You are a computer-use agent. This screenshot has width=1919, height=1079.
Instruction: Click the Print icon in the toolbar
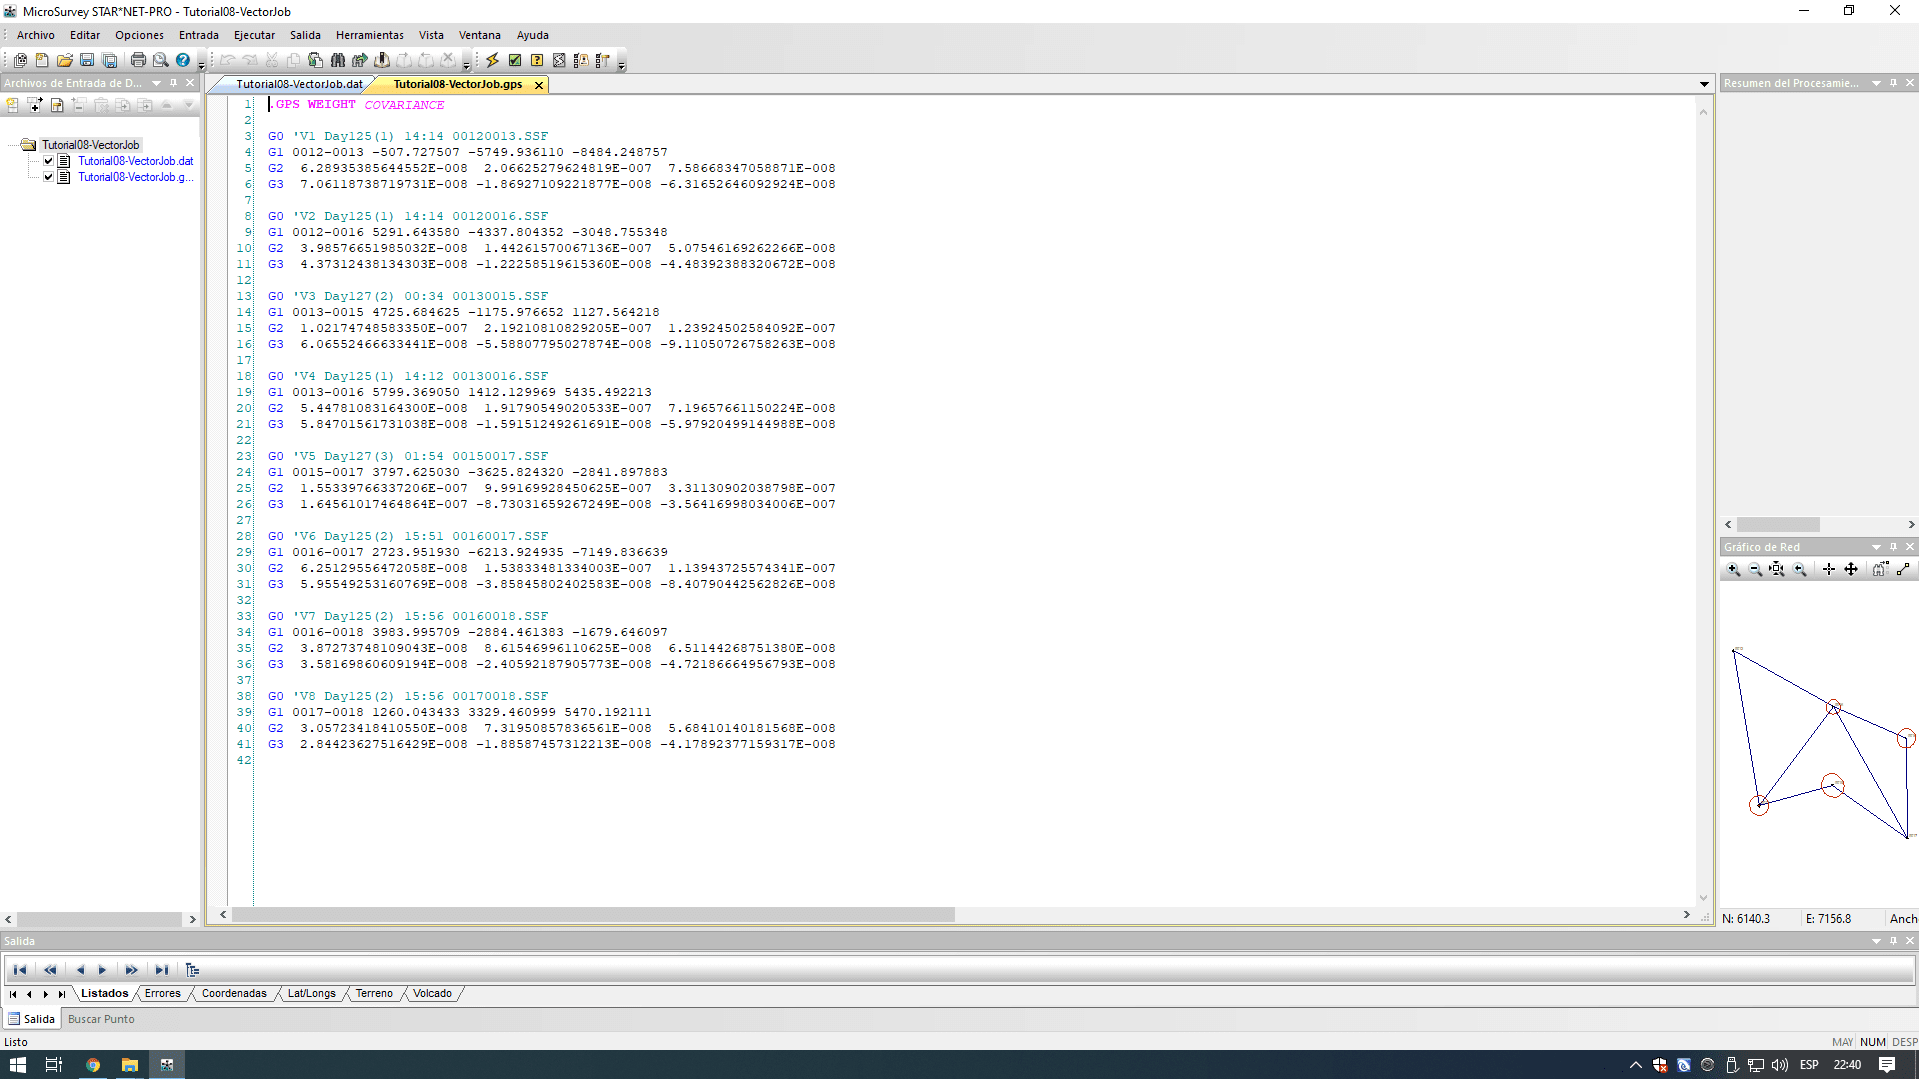[138, 61]
